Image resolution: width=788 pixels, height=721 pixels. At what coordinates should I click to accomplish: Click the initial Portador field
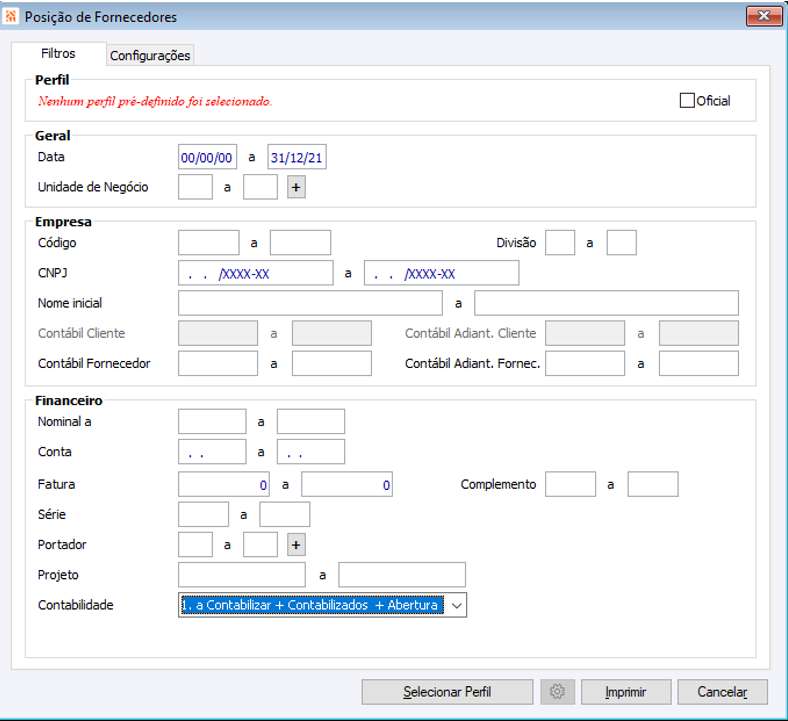coord(195,545)
